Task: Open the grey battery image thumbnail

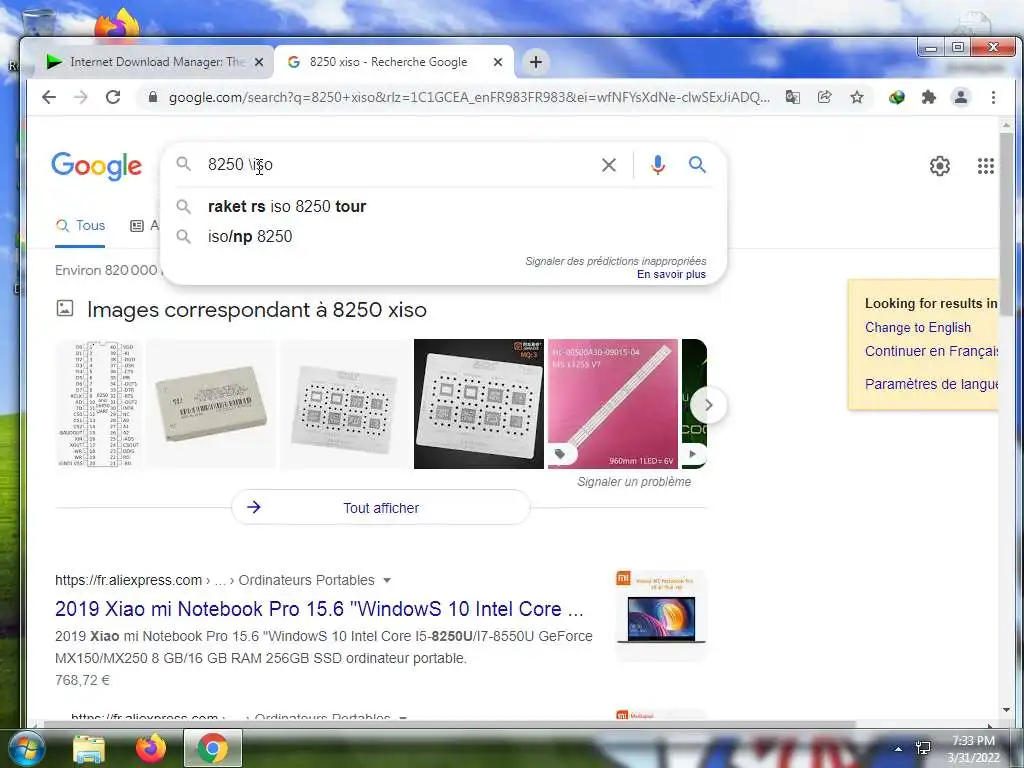Action: click(211, 404)
